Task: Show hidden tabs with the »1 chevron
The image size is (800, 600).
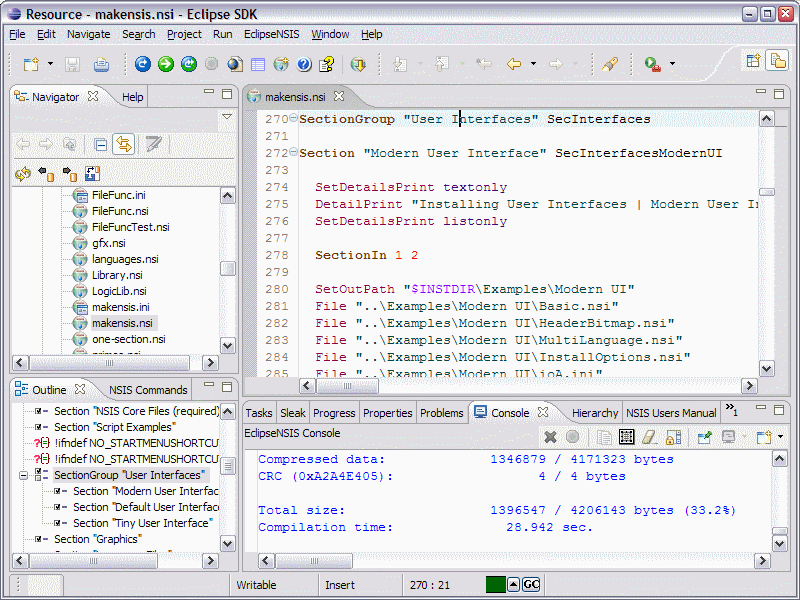Action: click(x=731, y=410)
